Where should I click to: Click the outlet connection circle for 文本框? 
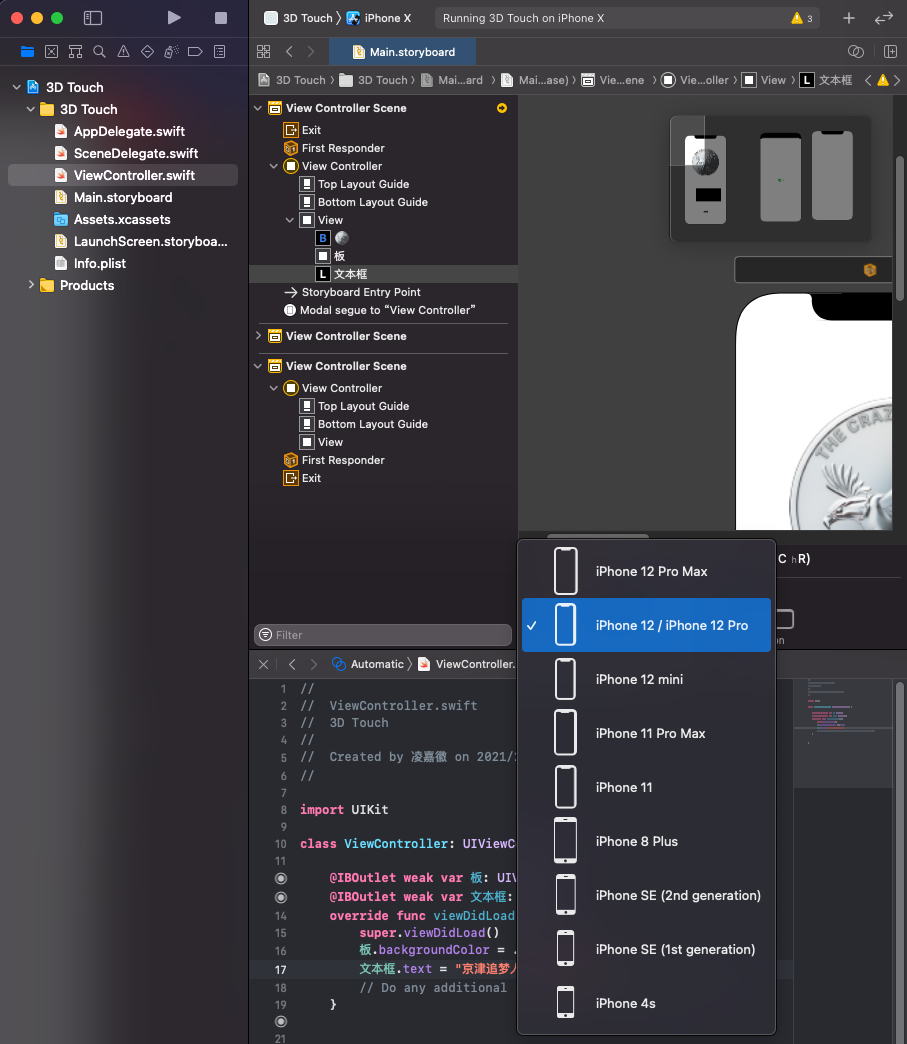click(281, 897)
